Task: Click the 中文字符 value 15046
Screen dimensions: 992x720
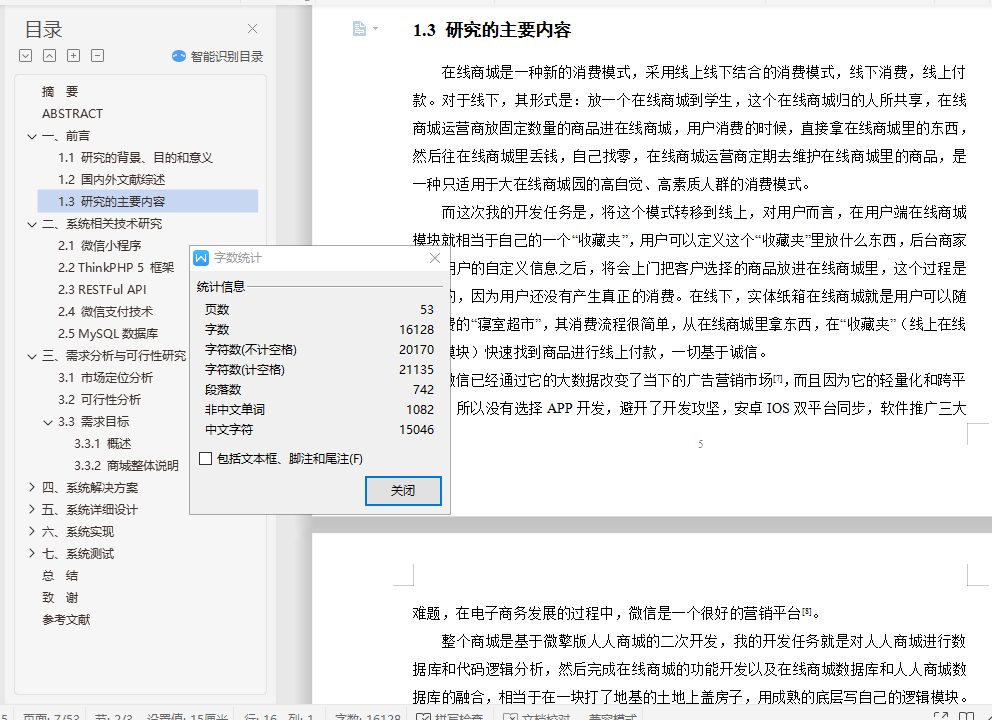Action: 416,430
